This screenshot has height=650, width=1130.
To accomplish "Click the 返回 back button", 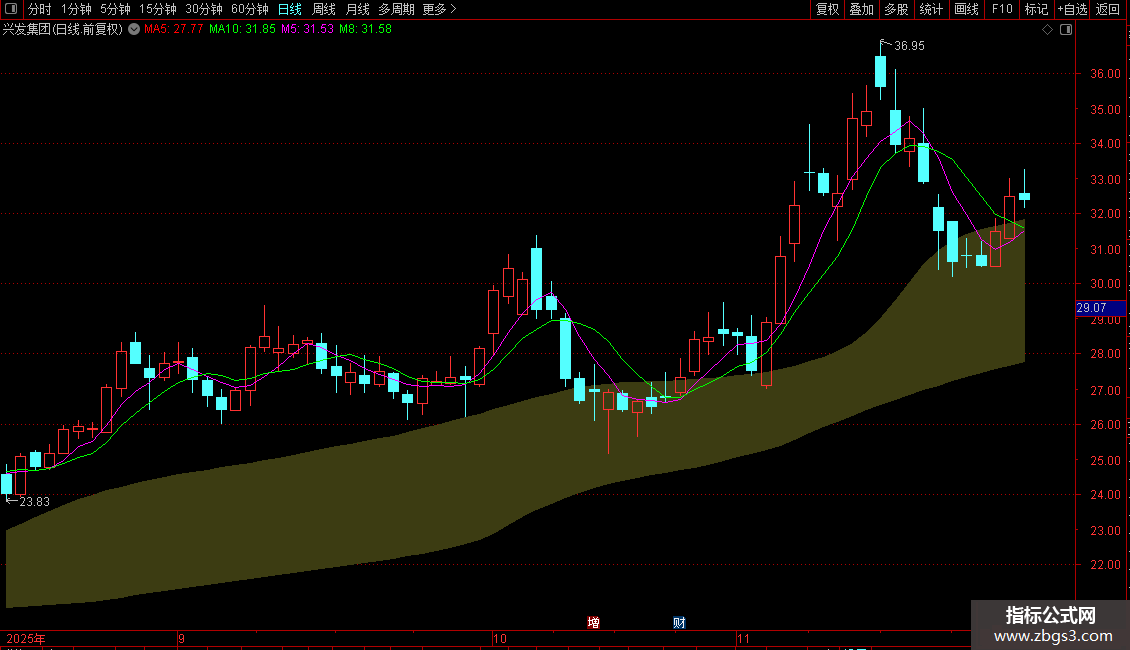I will point(1108,9).
